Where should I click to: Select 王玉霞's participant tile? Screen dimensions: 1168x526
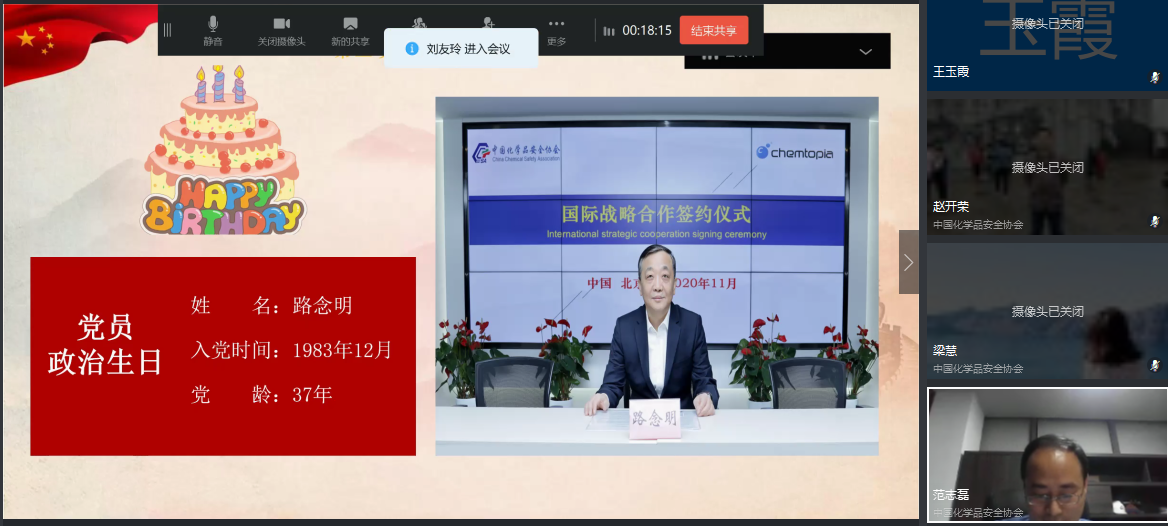pyautogui.click(x=1046, y=45)
